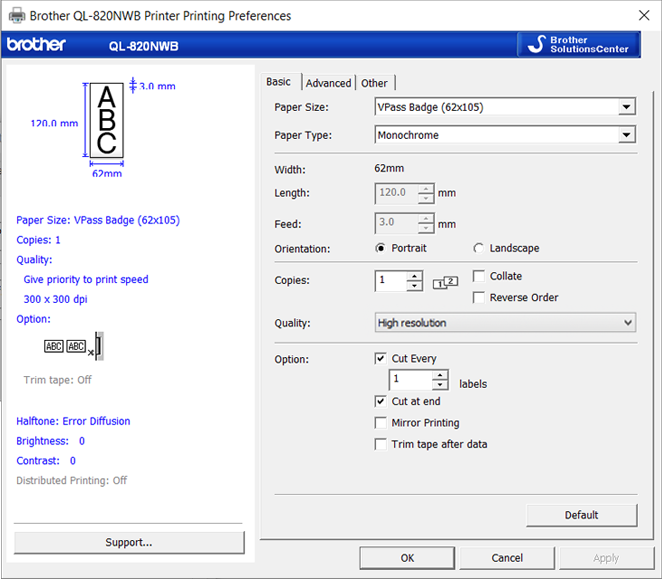Open the Support... dialog
Image resolution: width=662 pixels, height=579 pixels.
pyautogui.click(x=129, y=542)
